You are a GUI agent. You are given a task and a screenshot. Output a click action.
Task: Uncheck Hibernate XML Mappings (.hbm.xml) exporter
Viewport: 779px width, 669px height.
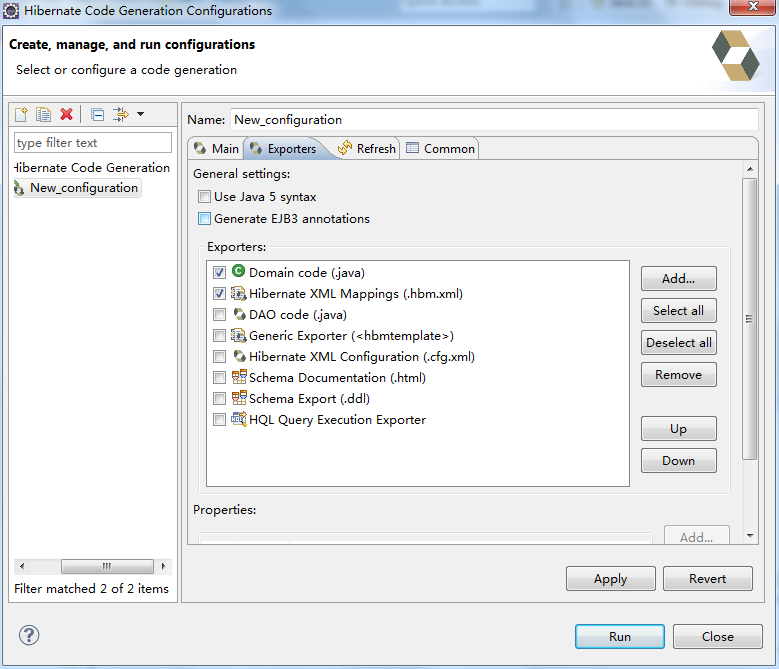(x=219, y=294)
